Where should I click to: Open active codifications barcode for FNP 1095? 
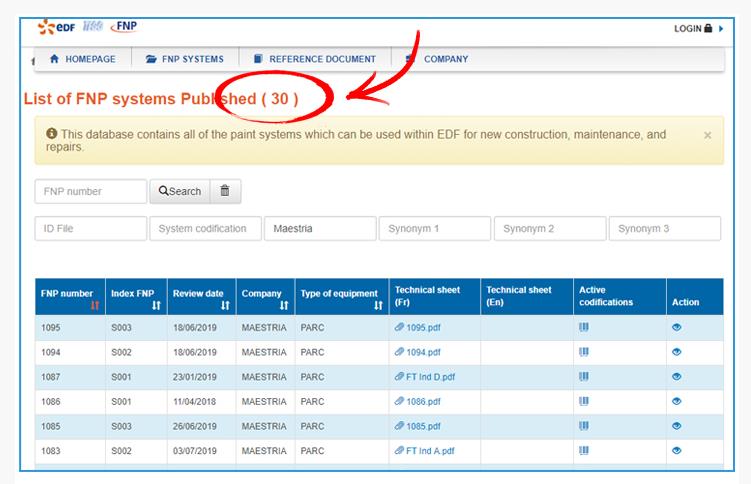pos(584,327)
